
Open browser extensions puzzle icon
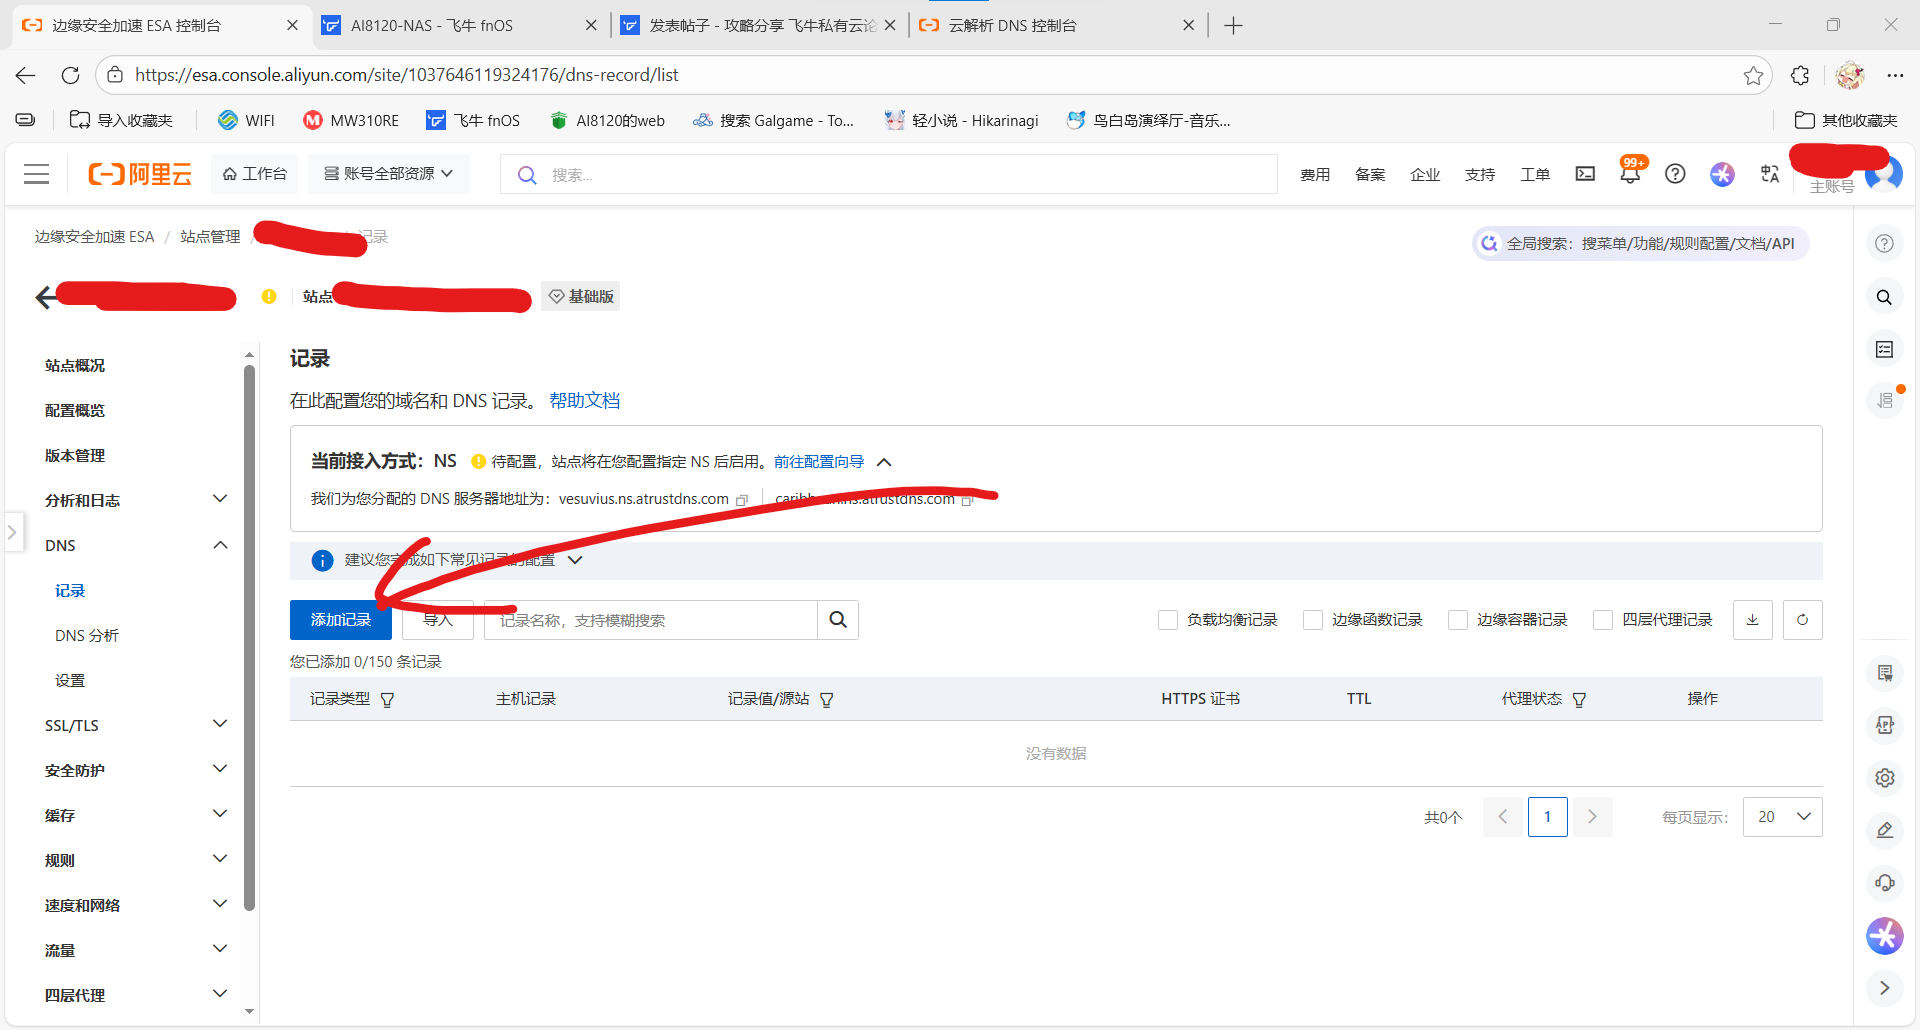(1800, 75)
